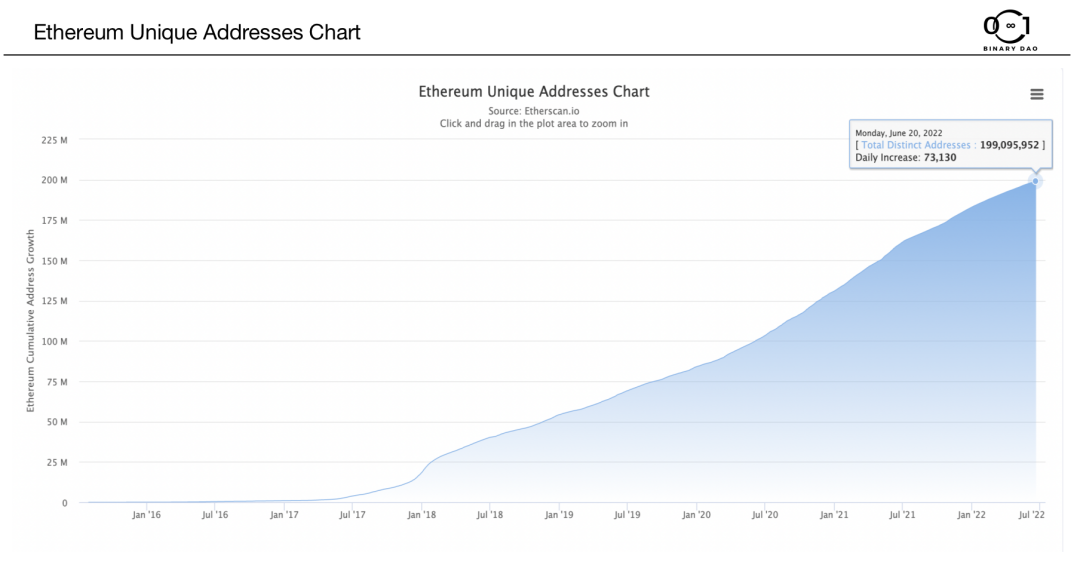
Task: Click 'Click and drag in the plot area' hint
Action: tap(534, 124)
